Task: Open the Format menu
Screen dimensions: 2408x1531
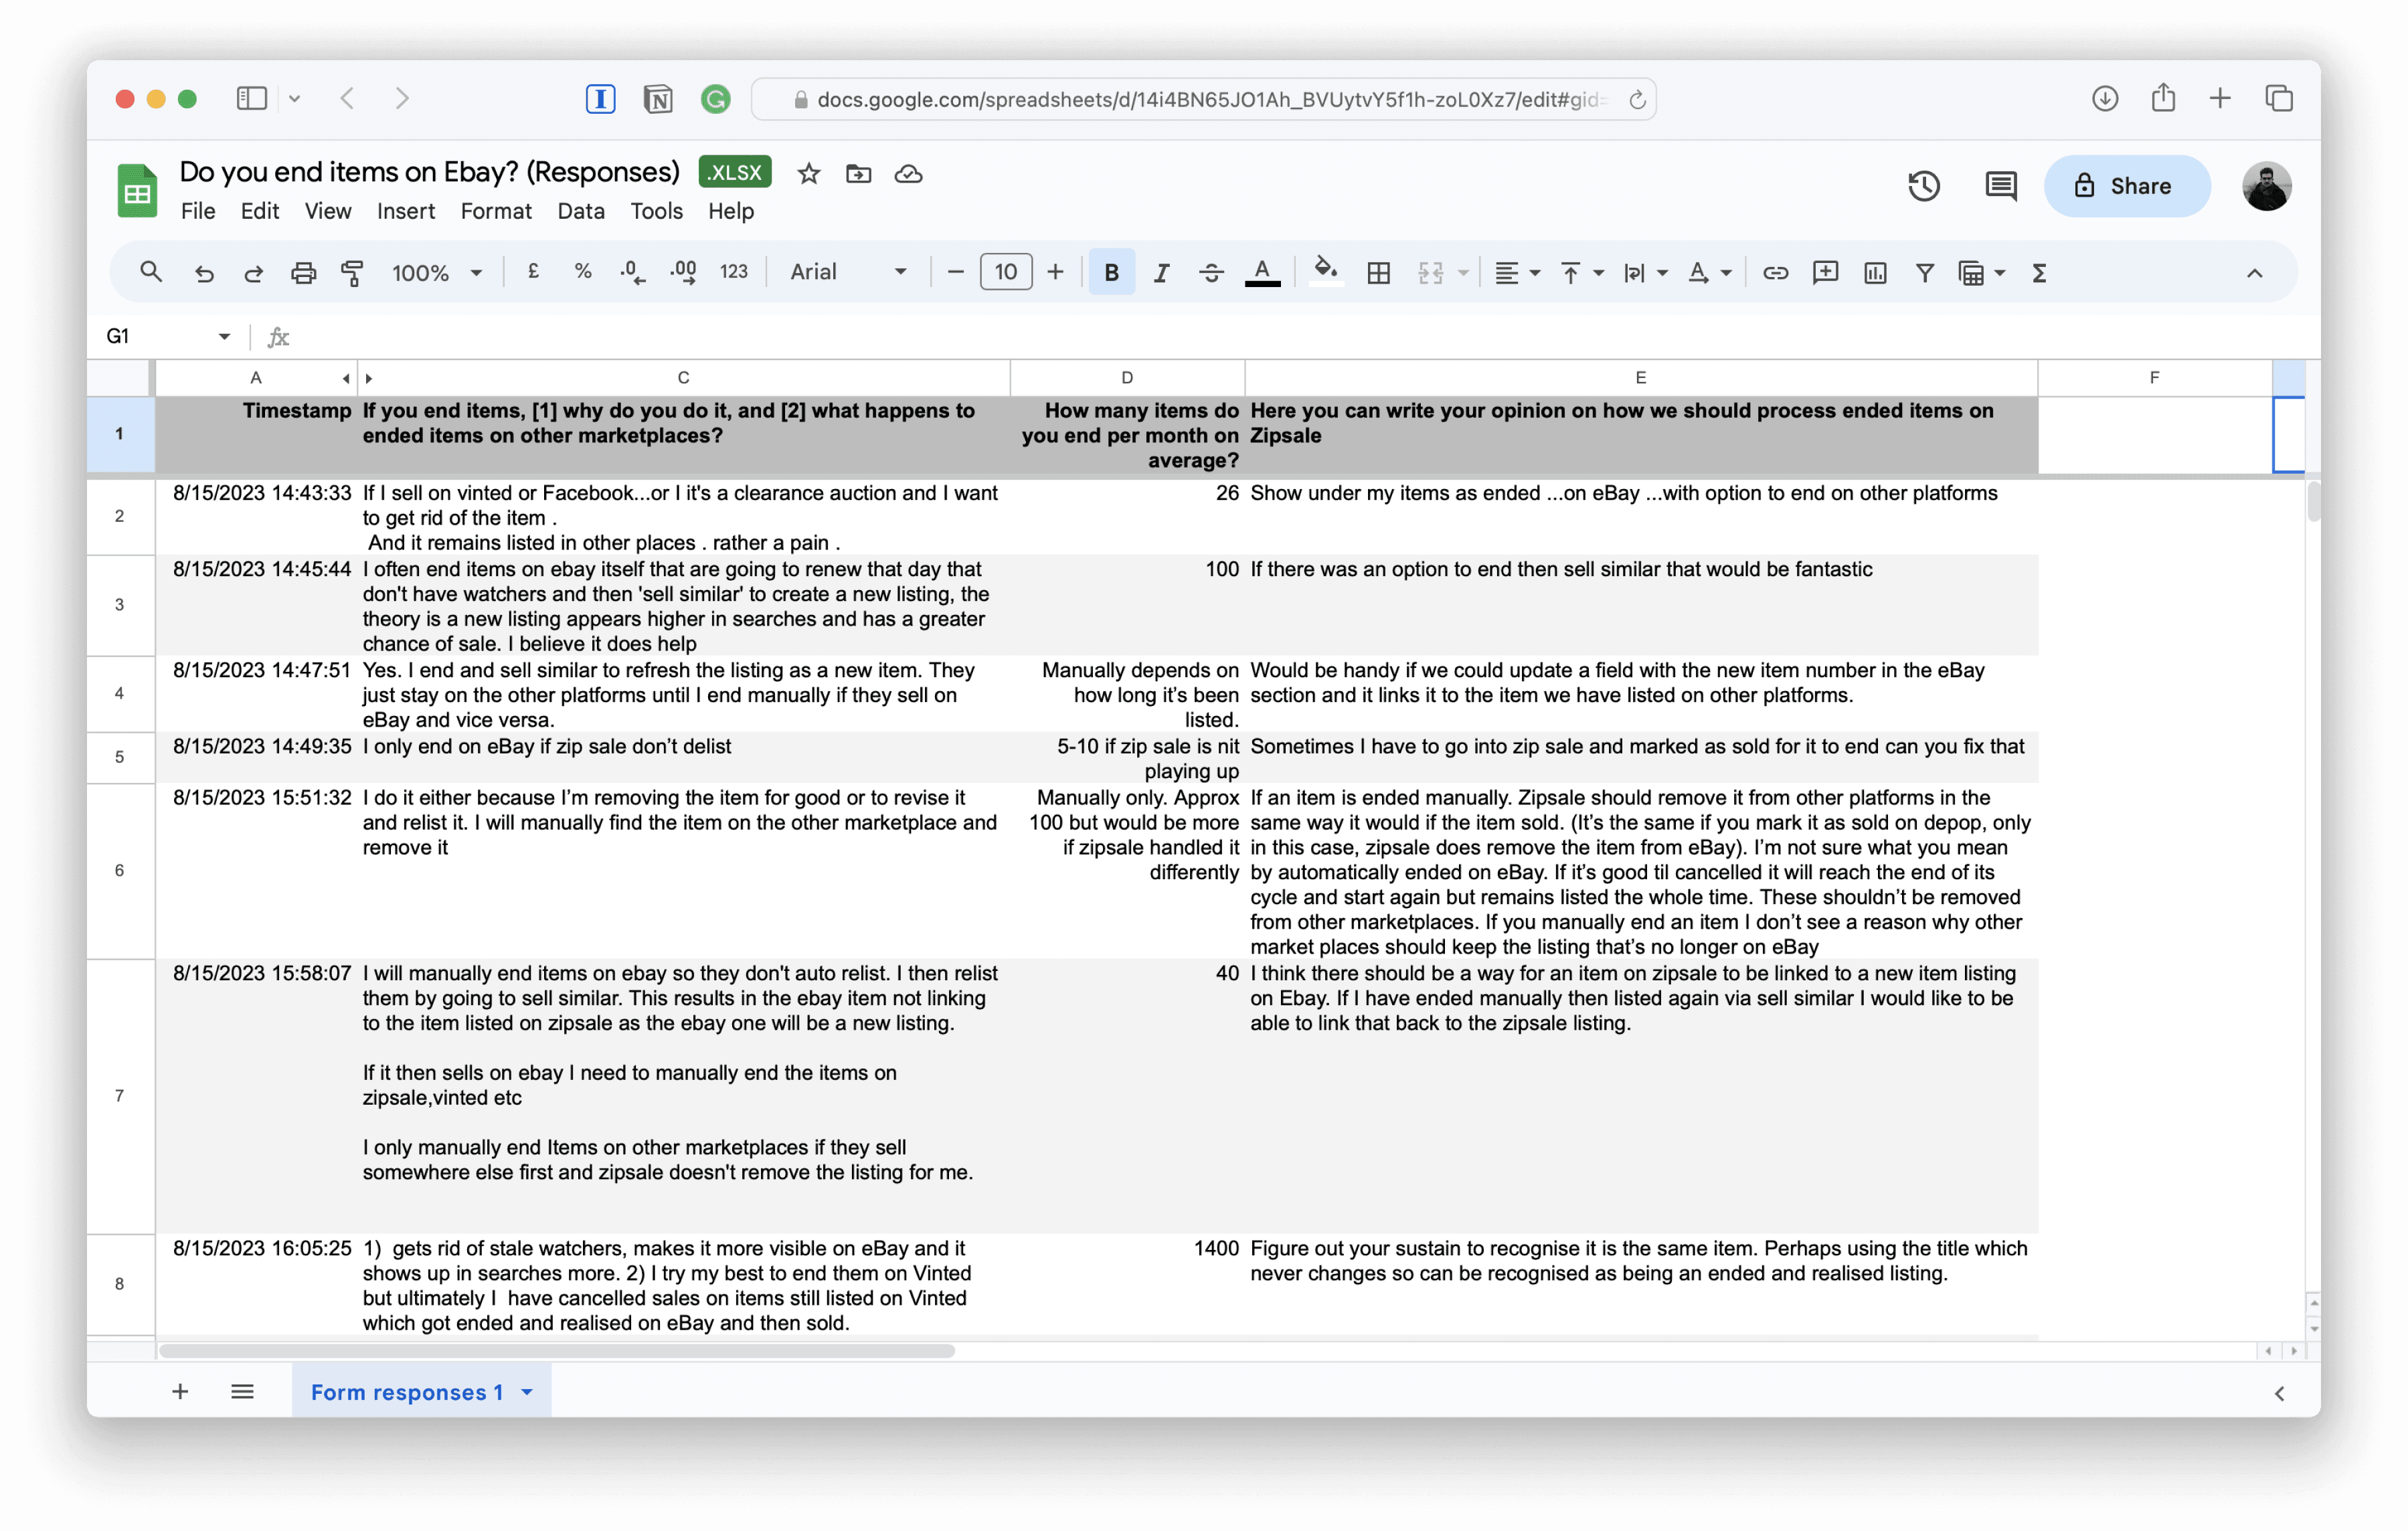Action: (495, 211)
